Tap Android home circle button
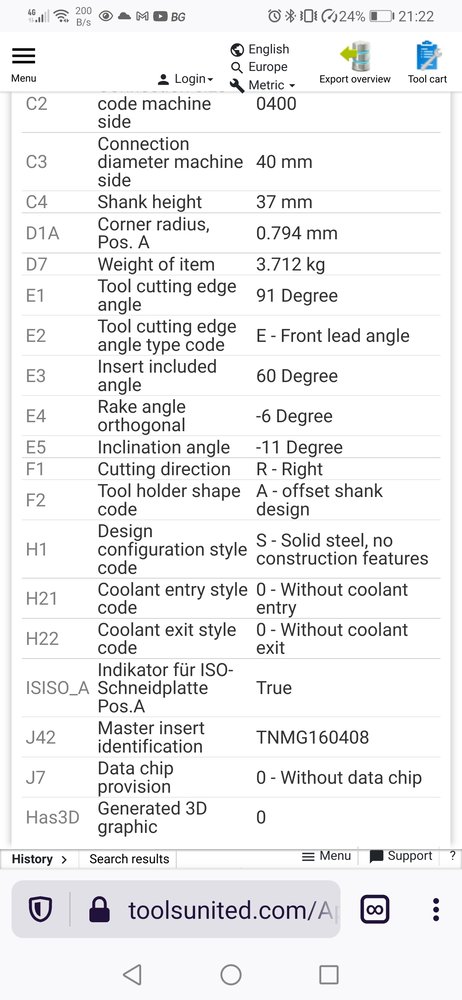 [x=231, y=974]
